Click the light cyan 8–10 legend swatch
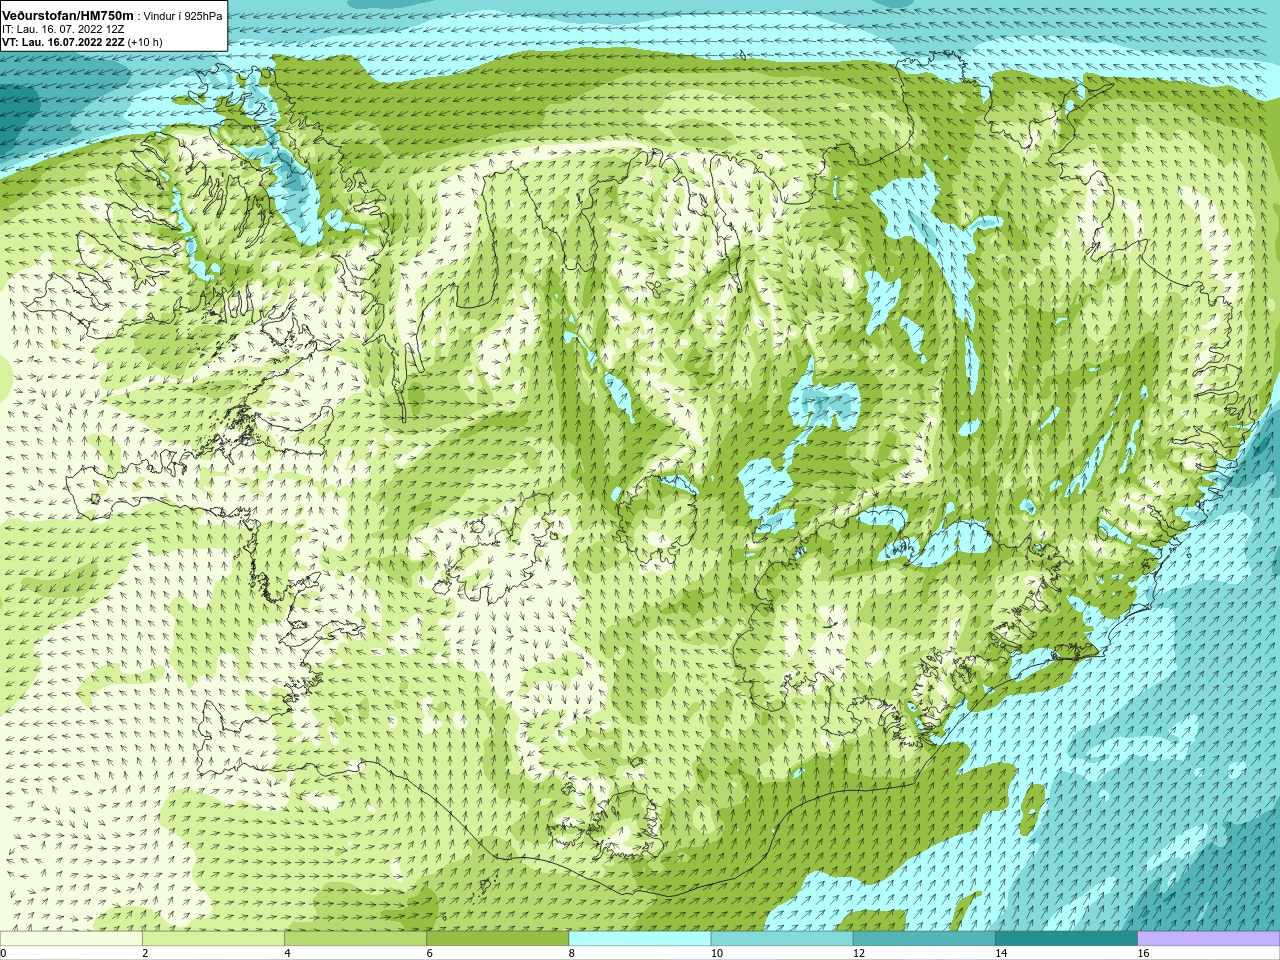The height and width of the screenshot is (960, 1280). click(640, 939)
